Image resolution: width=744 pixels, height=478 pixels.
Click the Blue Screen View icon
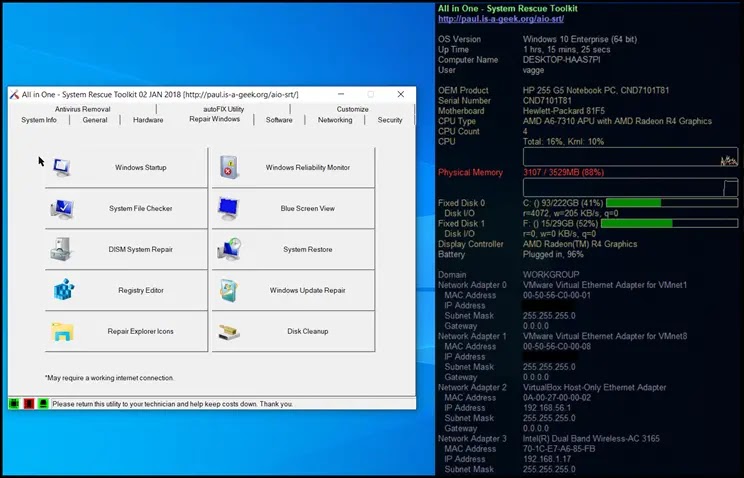pyautogui.click(x=228, y=208)
